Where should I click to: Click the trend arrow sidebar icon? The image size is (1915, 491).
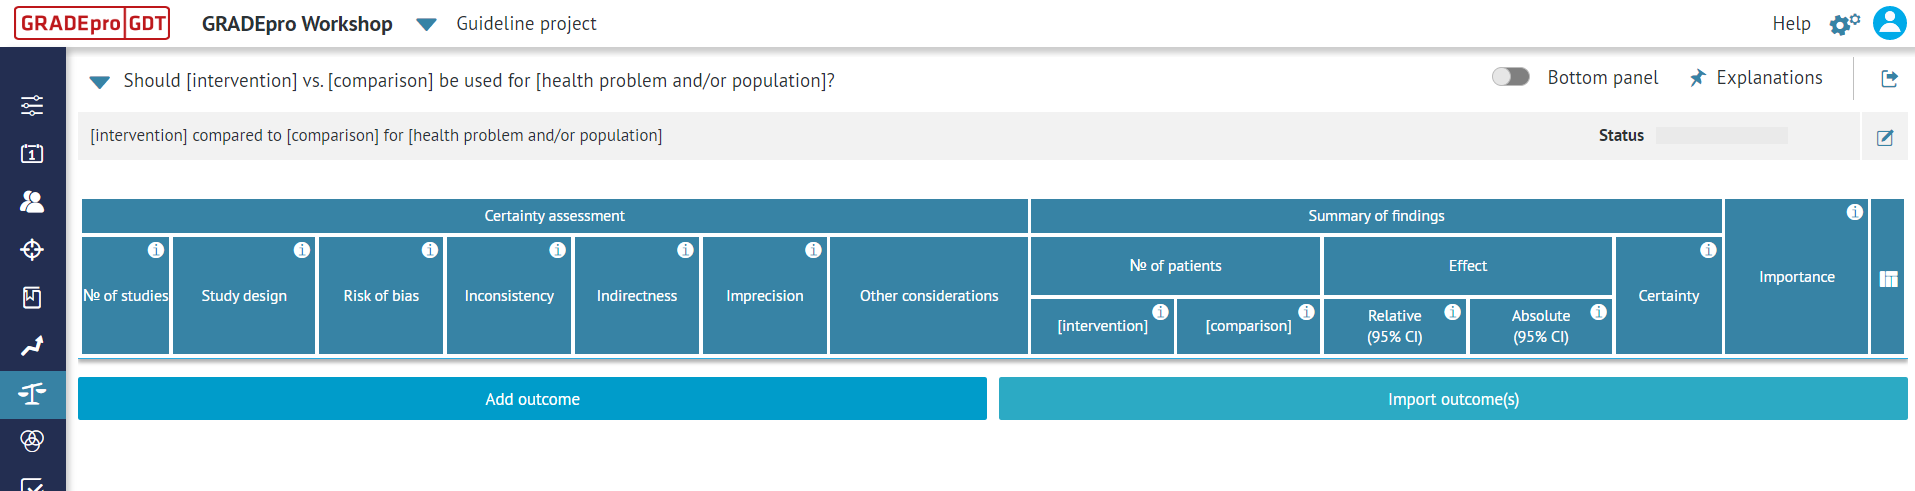coord(32,346)
